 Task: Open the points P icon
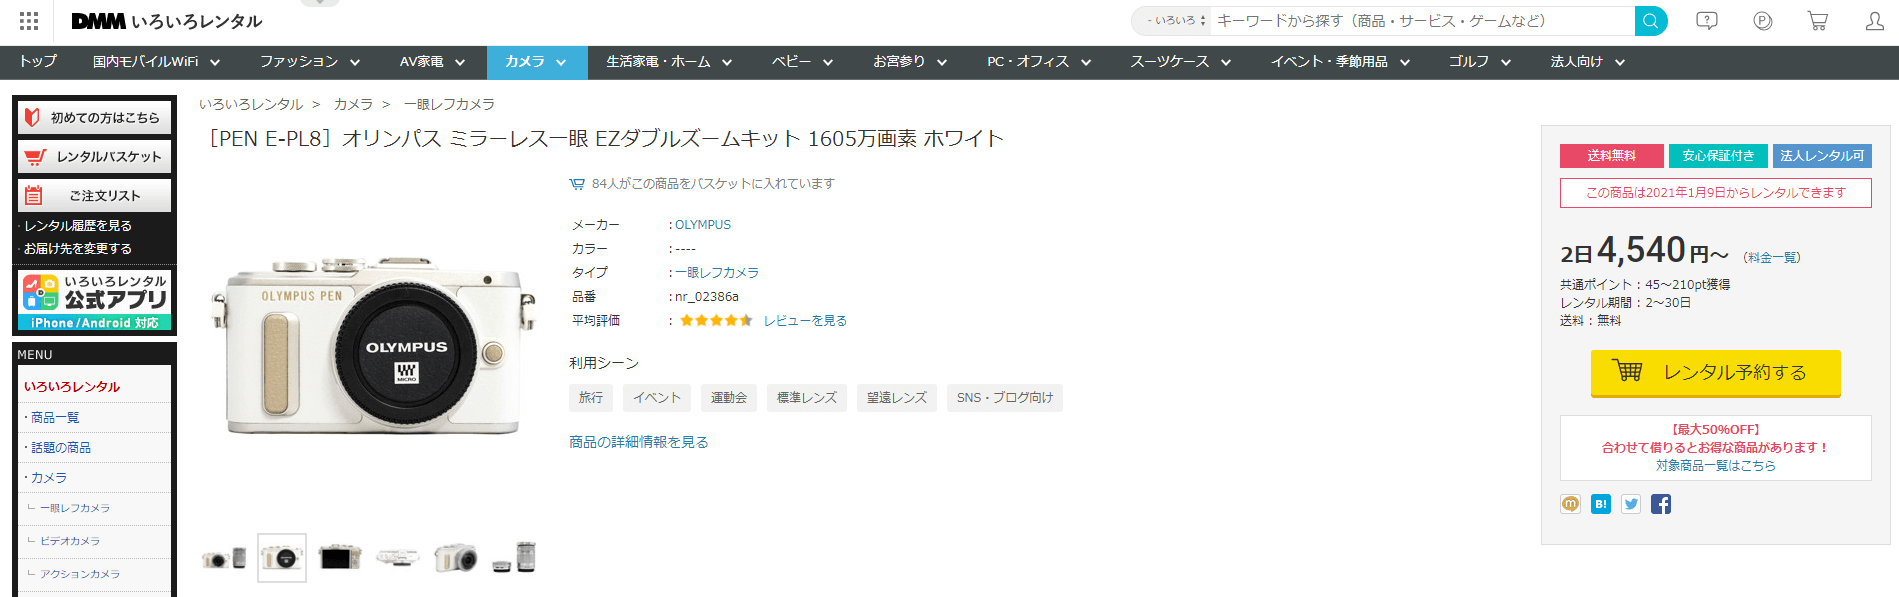click(x=1763, y=21)
